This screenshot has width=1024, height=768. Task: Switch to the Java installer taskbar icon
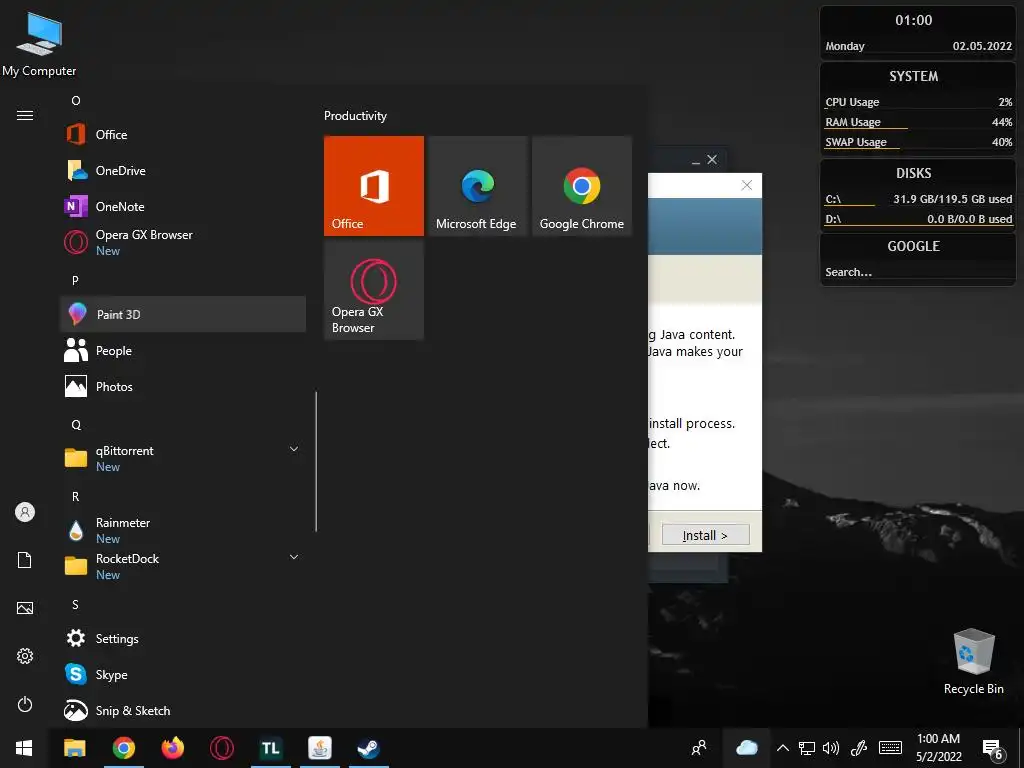pyautogui.click(x=319, y=748)
